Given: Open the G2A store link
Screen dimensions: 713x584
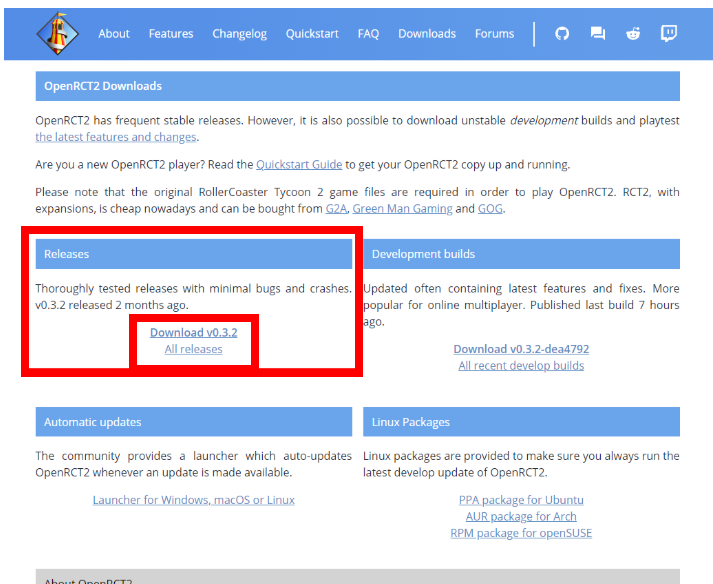Looking at the screenshot, I should pos(336,208).
